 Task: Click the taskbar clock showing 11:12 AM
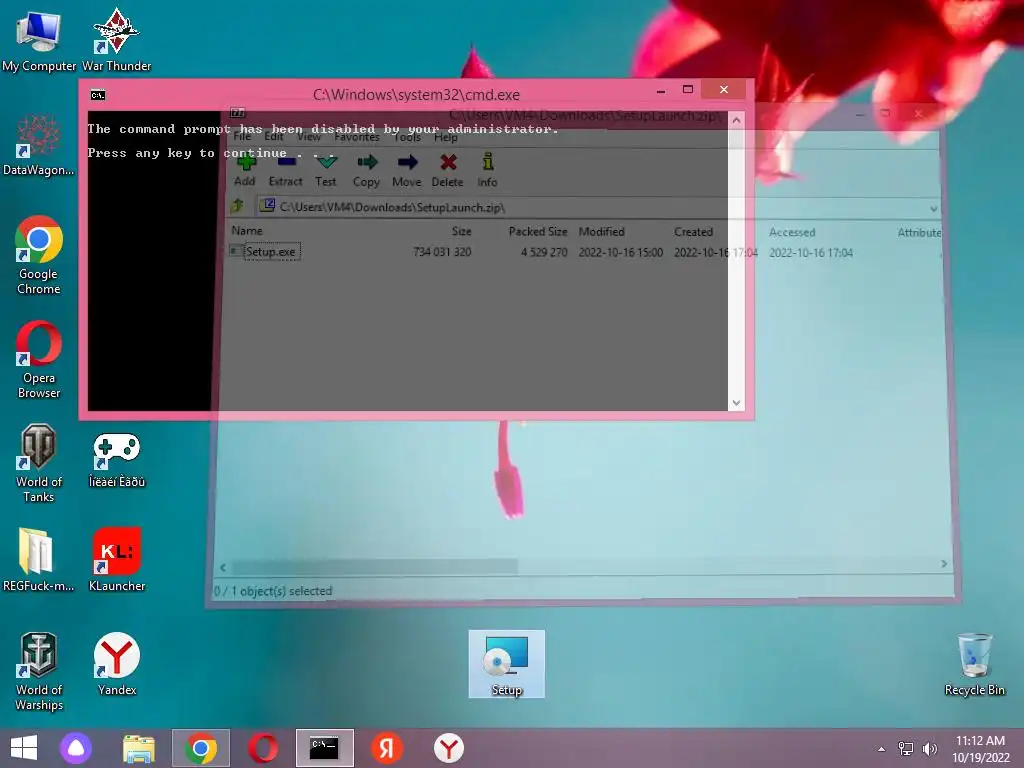click(981, 749)
